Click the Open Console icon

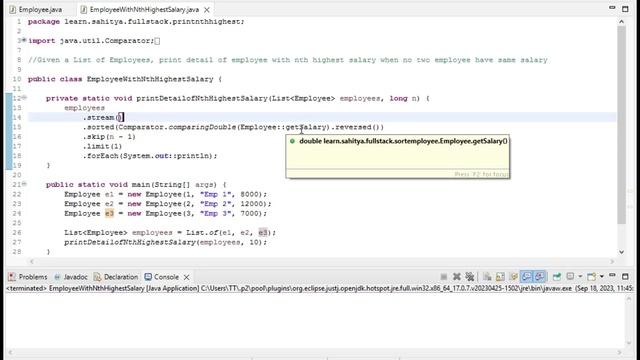coord(591,277)
